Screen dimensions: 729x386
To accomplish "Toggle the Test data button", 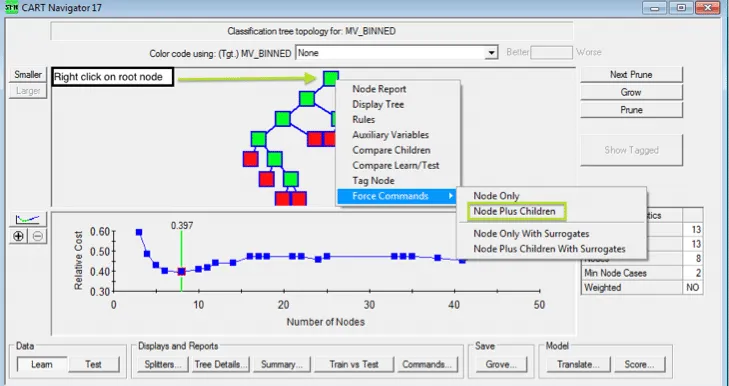I will pyautogui.click(x=93, y=364).
